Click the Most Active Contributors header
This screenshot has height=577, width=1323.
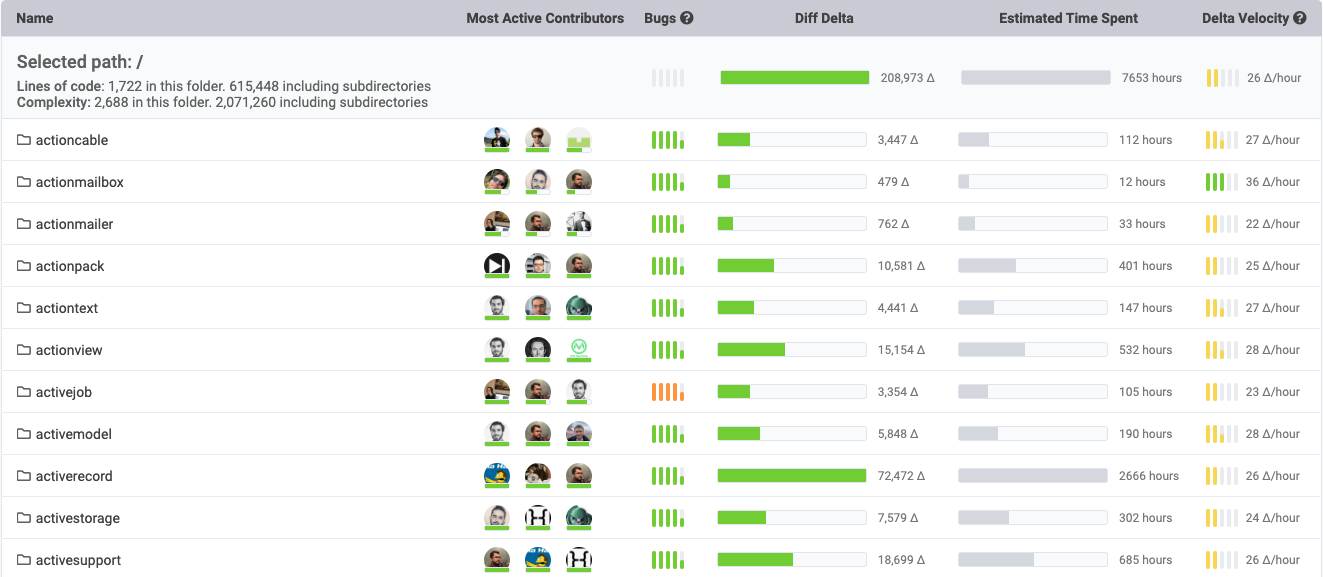point(545,18)
